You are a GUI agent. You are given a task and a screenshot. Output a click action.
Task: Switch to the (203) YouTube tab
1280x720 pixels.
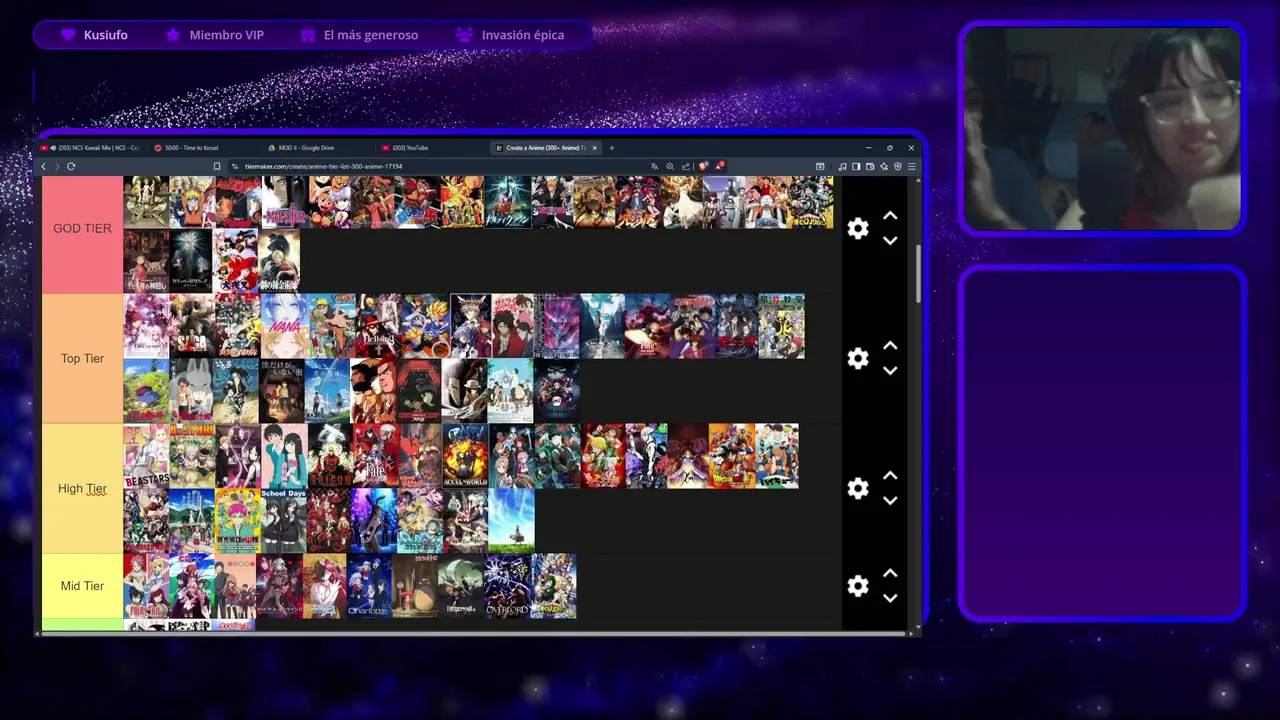point(432,148)
